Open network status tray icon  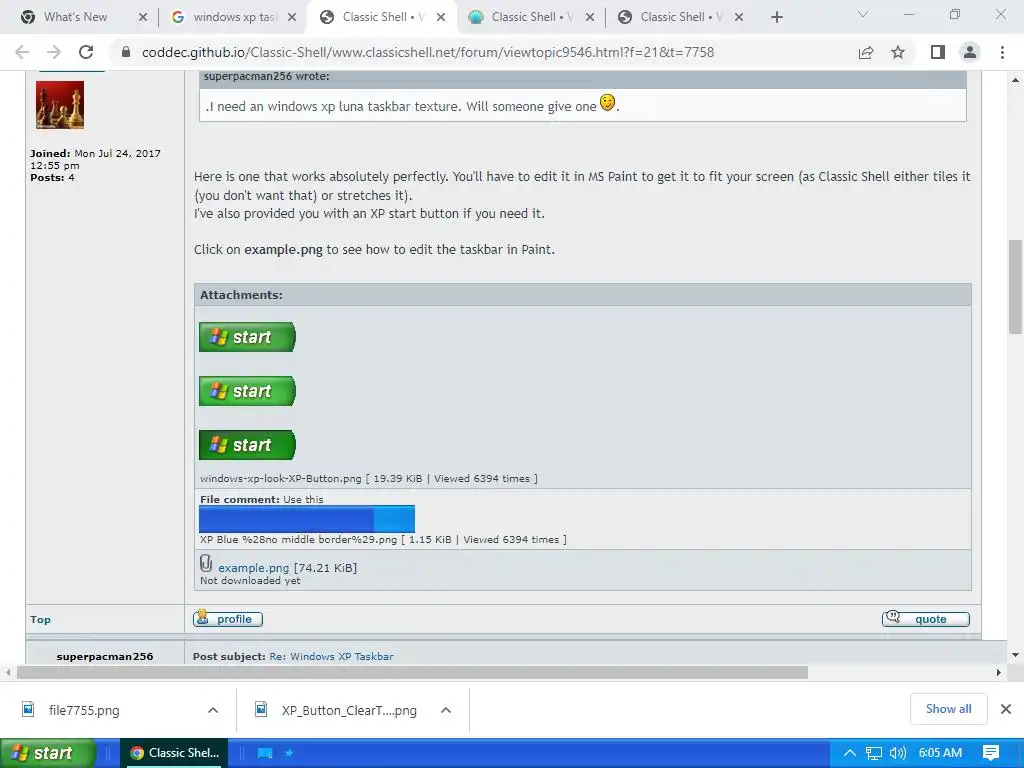(x=873, y=753)
